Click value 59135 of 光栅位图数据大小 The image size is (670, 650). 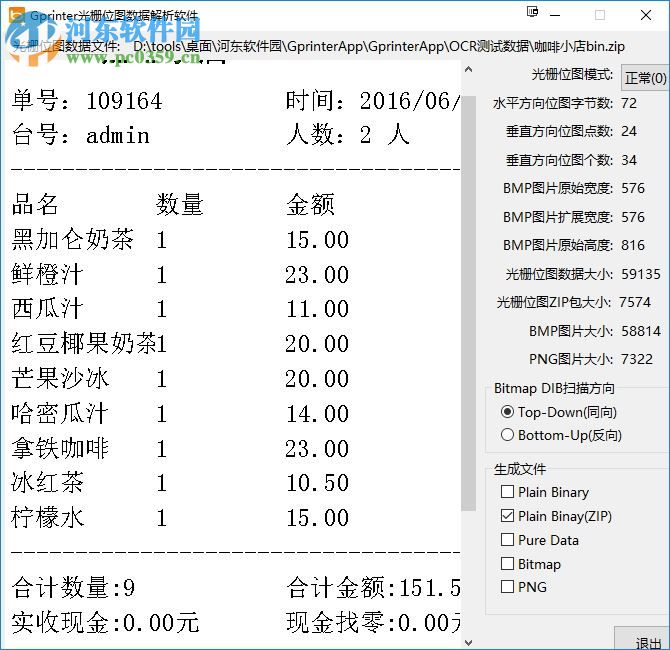tap(641, 274)
